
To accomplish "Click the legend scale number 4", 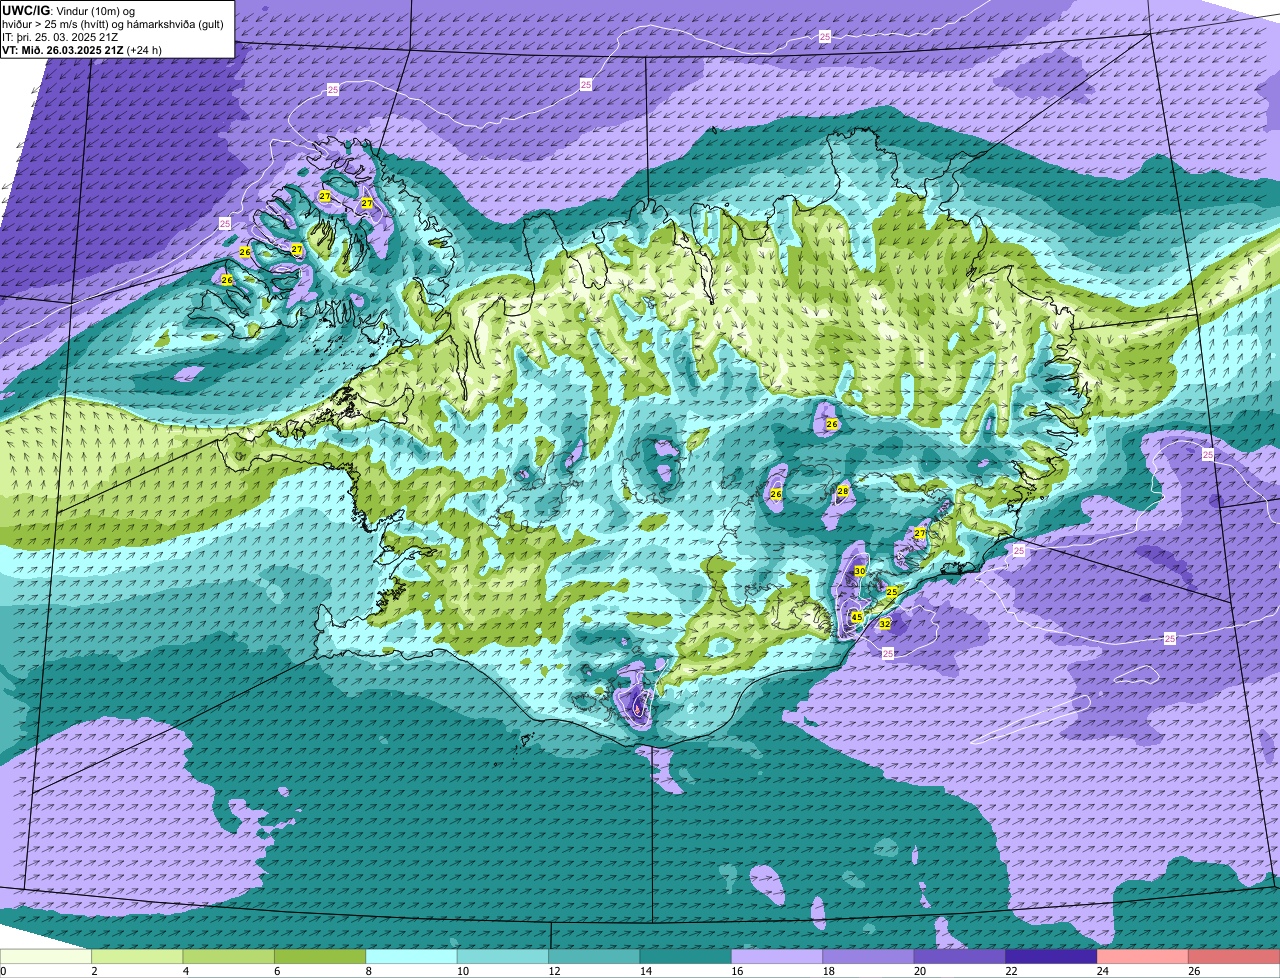I will click(x=186, y=971).
